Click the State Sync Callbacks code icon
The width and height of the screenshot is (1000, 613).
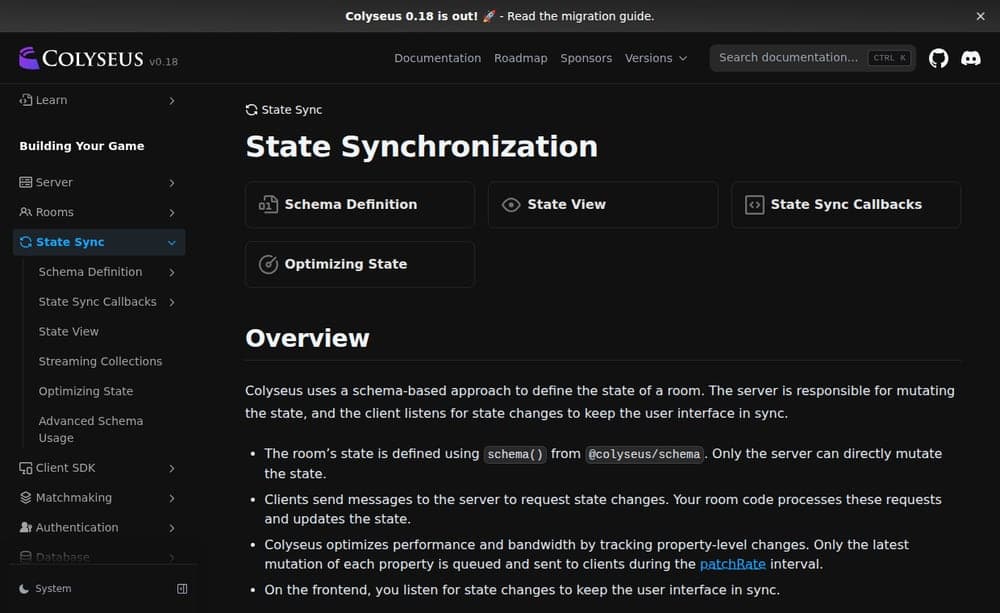click(x=754, y=205)
